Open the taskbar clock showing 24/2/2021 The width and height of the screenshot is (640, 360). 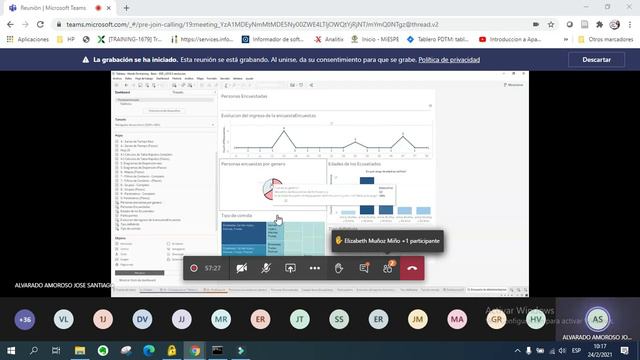600,351
